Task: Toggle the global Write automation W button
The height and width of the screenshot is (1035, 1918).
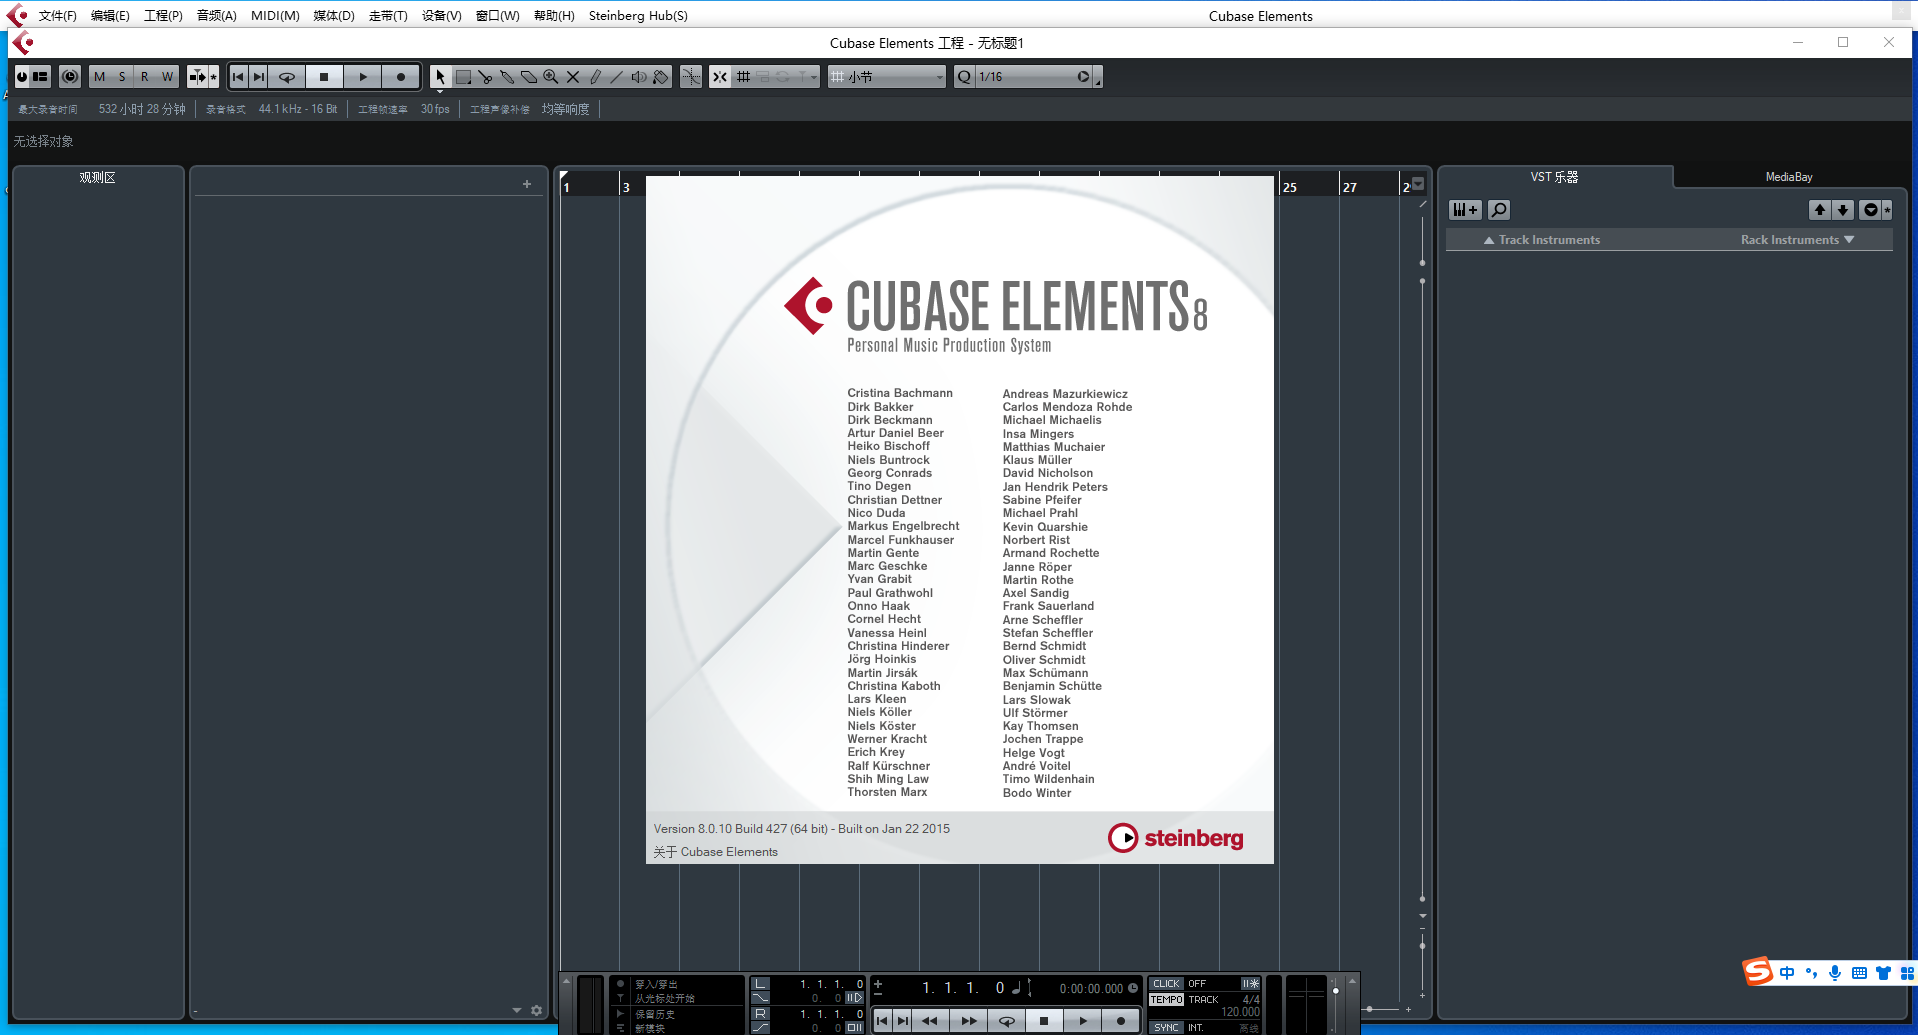Action: [x=167, y=77]
